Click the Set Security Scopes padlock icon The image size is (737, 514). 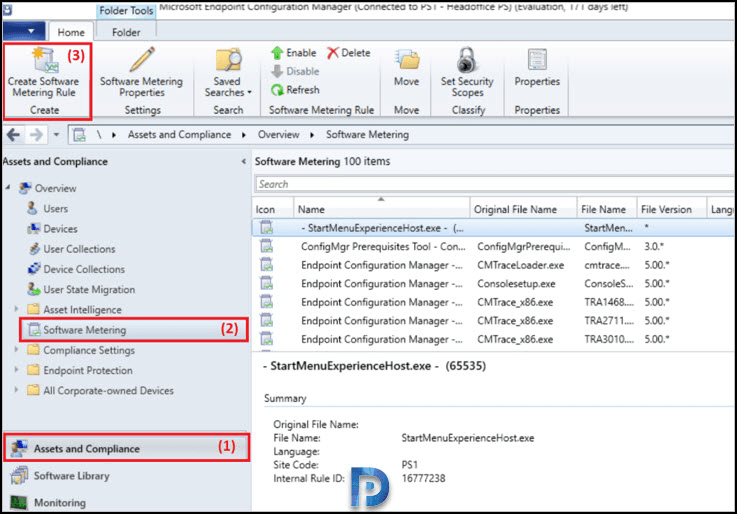tap(467, 60)
